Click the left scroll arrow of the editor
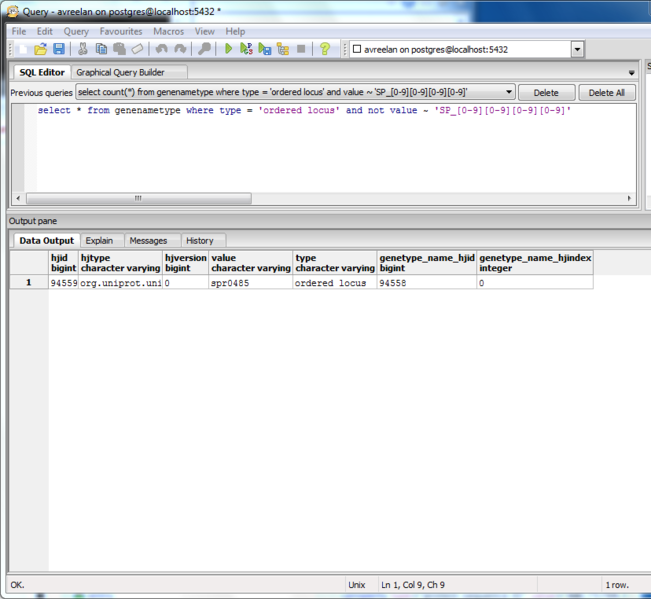This screenshot has width=651, height=599. coord(18,198)
